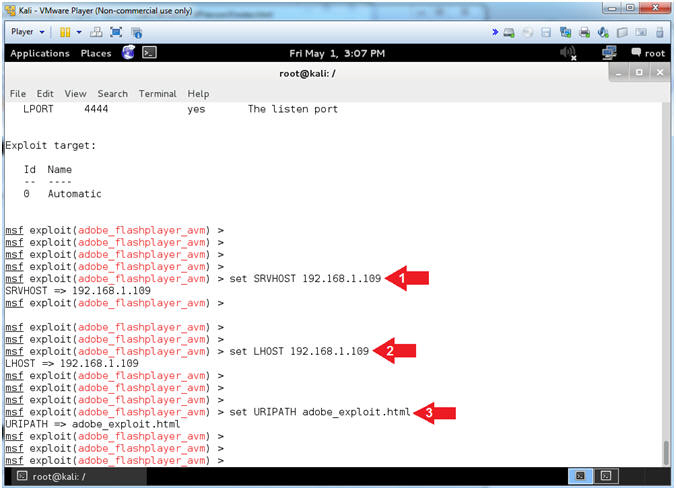The height and width of the screenshot is (490, 676).
Task: Open the Places menu
Action: pyautogui.click(x=96, y=53)
